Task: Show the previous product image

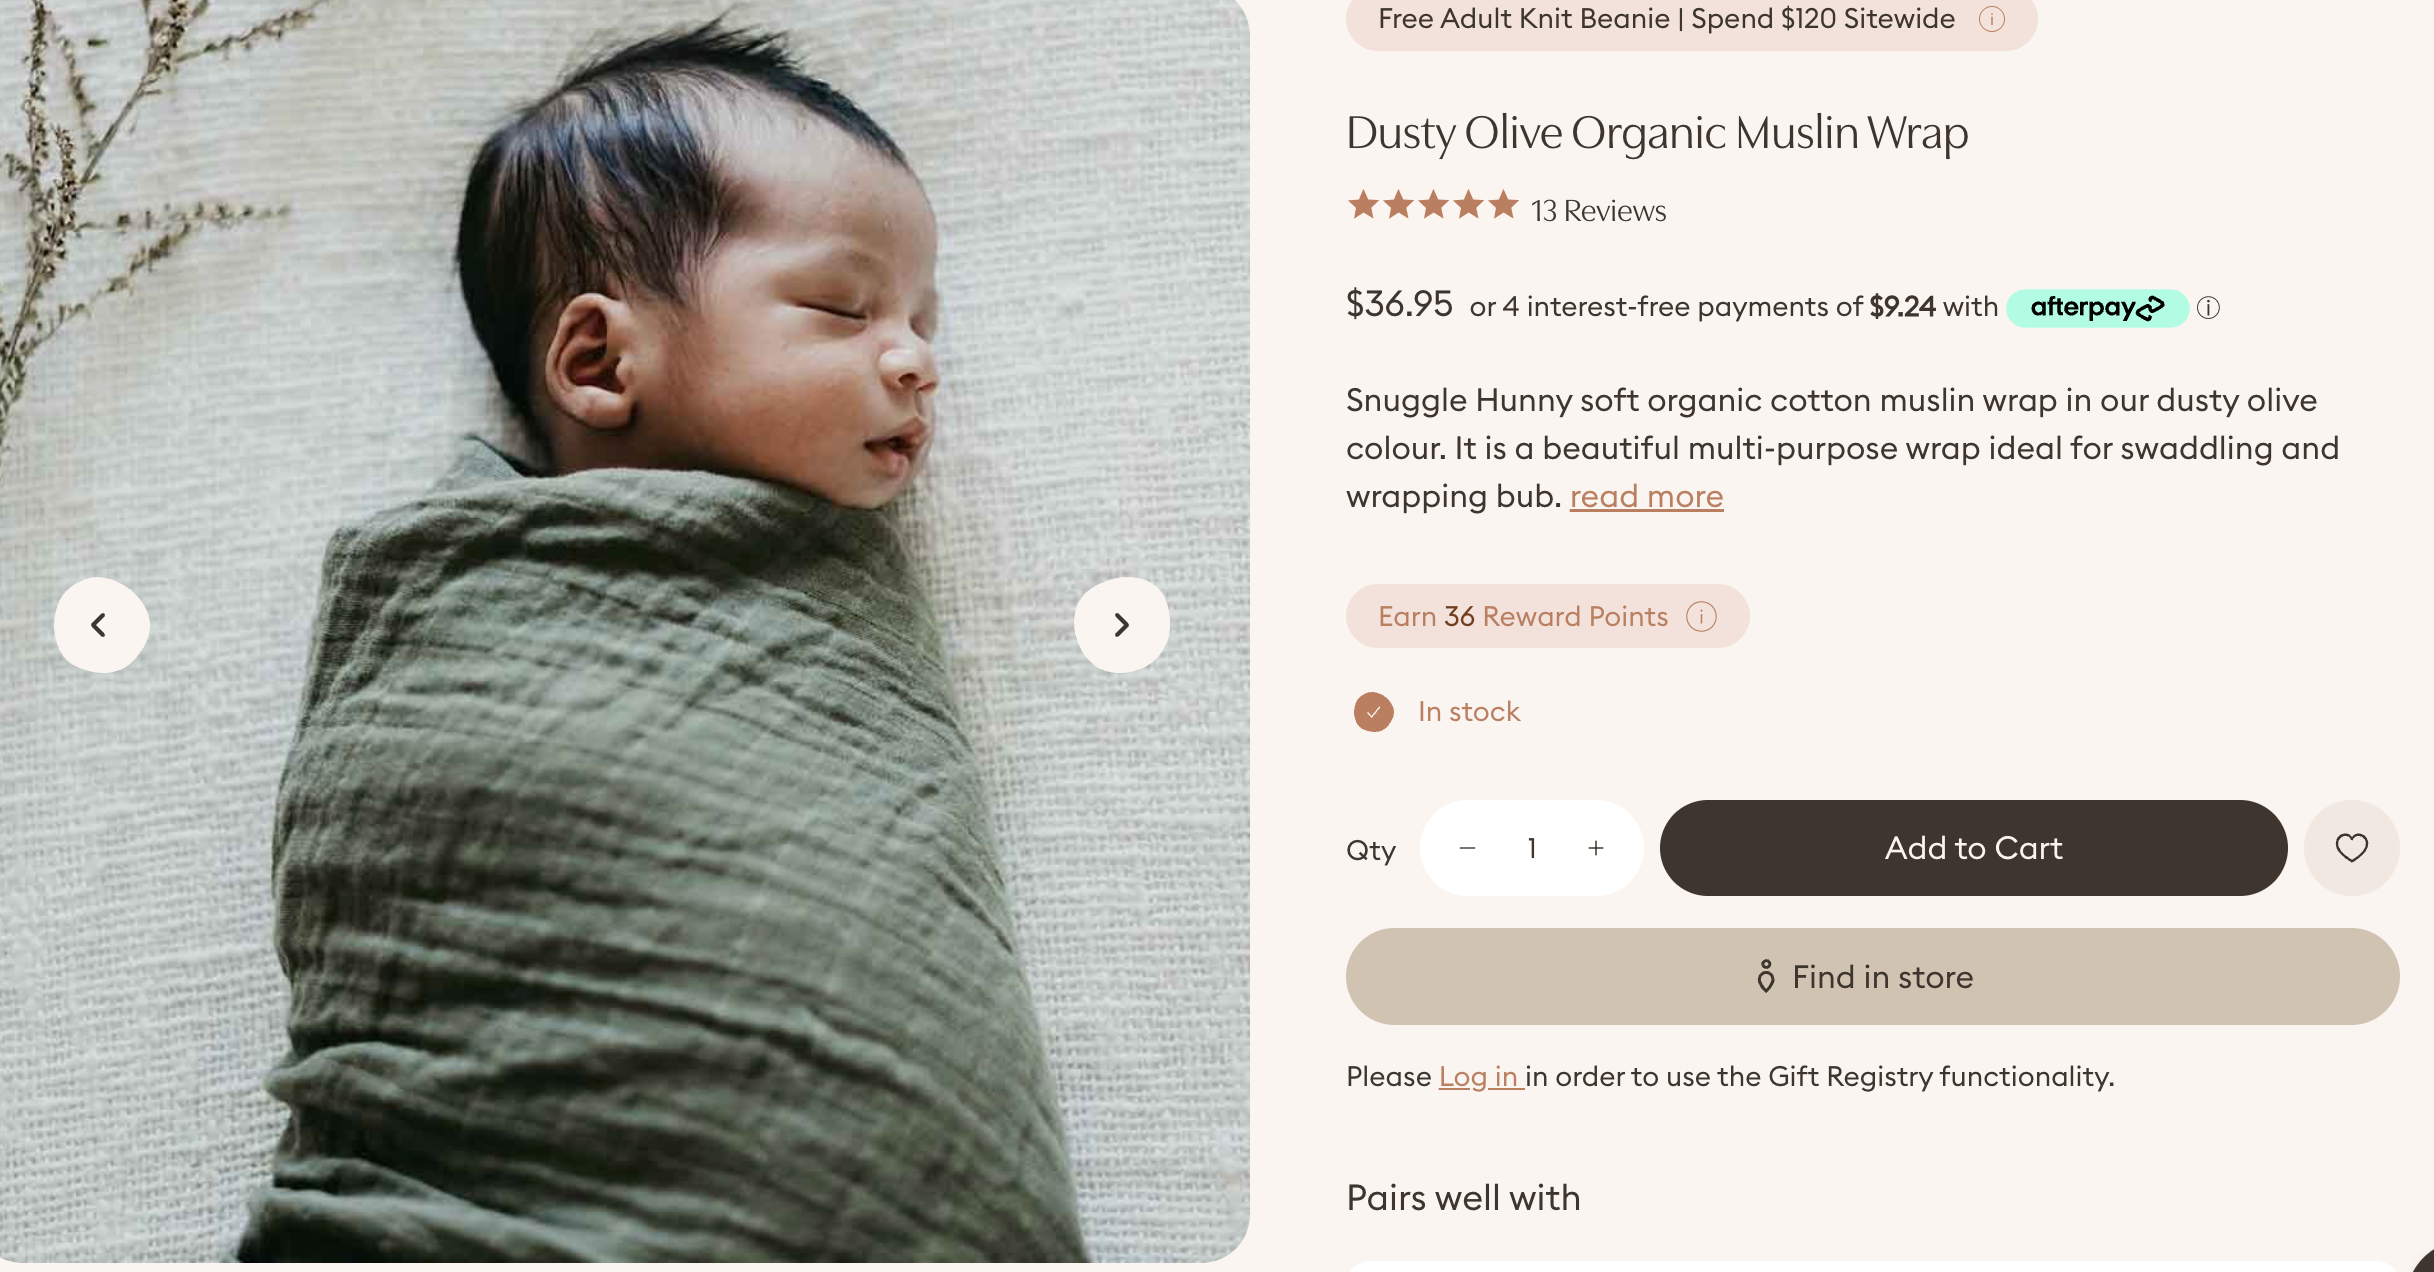Action: pos(101,625)
